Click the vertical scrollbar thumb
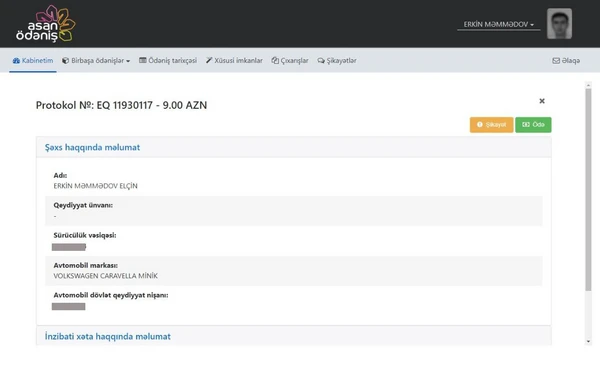Image resolution: width=600 pixels, height=380 pixels. [x=588, y=189]
